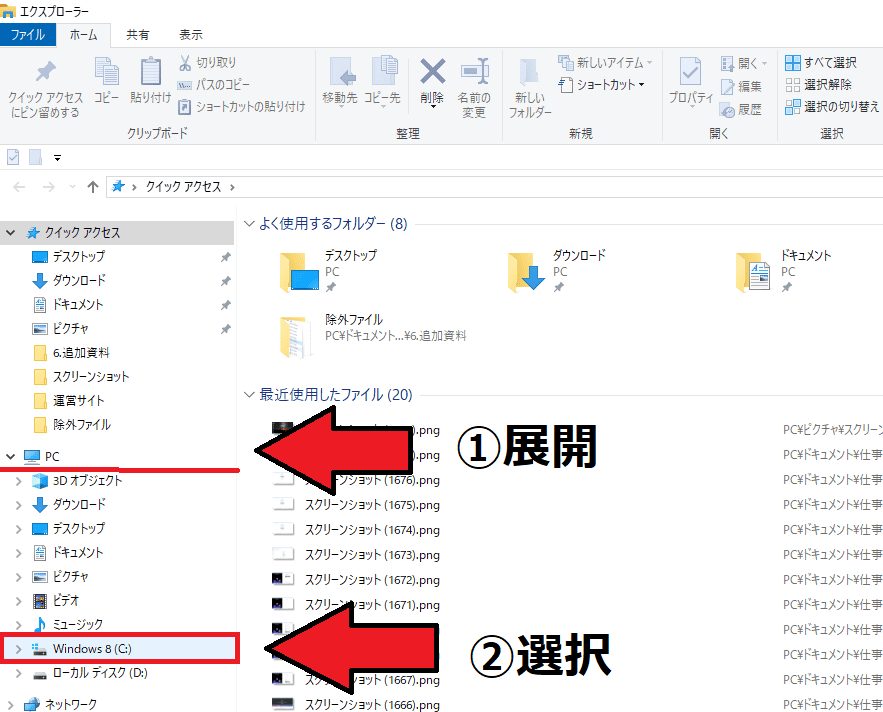This screenshot has width=883, height=712.
Task: Open Properties from the ribbon
Action: pyautogui.click(x=690, y=73)
